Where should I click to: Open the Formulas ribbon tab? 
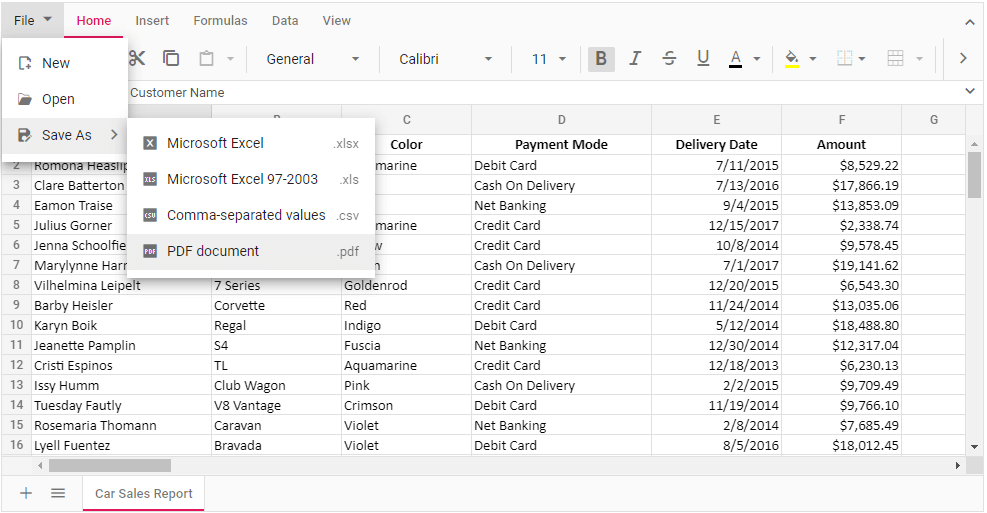click(x=220, y=20)
